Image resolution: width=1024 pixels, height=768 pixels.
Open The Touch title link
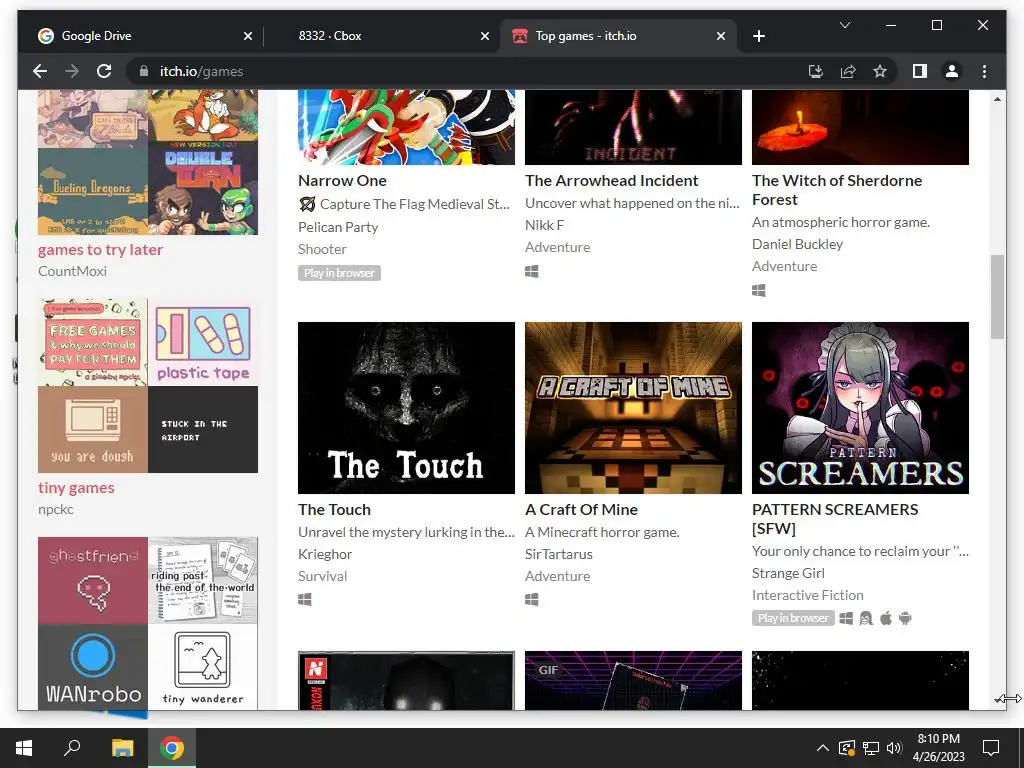coord(334,509)
